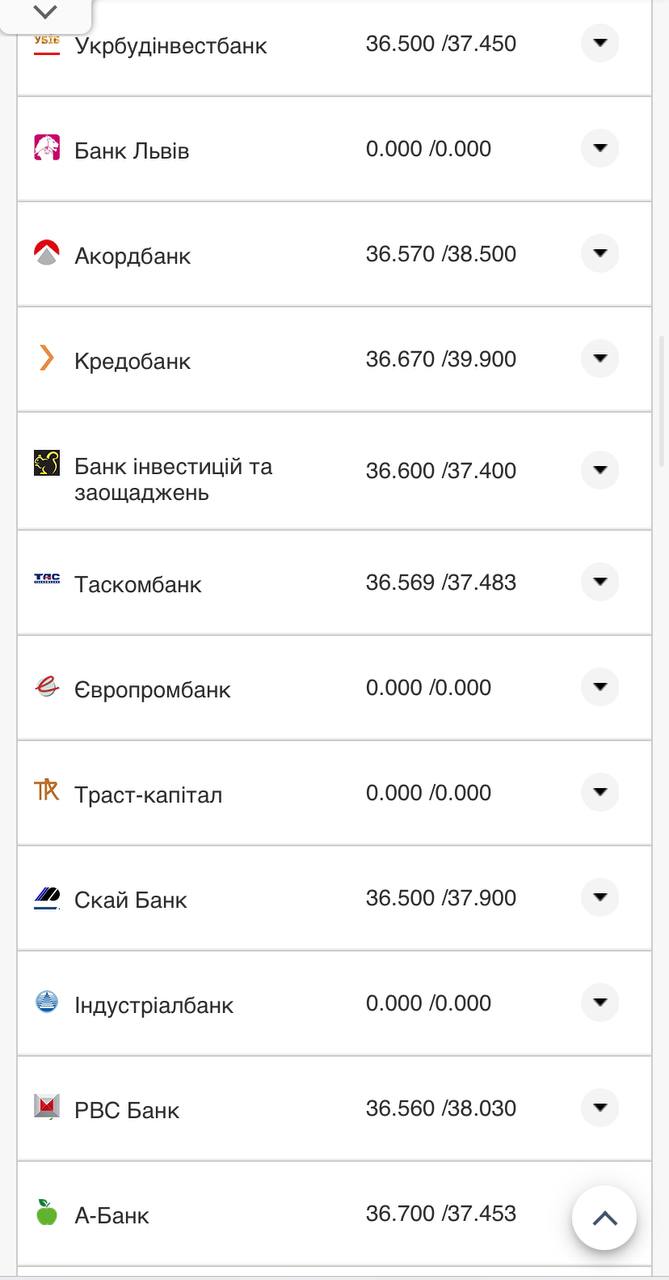Open the Кредобанк details dropdown

pyautogui.click(x=599, y=359)
